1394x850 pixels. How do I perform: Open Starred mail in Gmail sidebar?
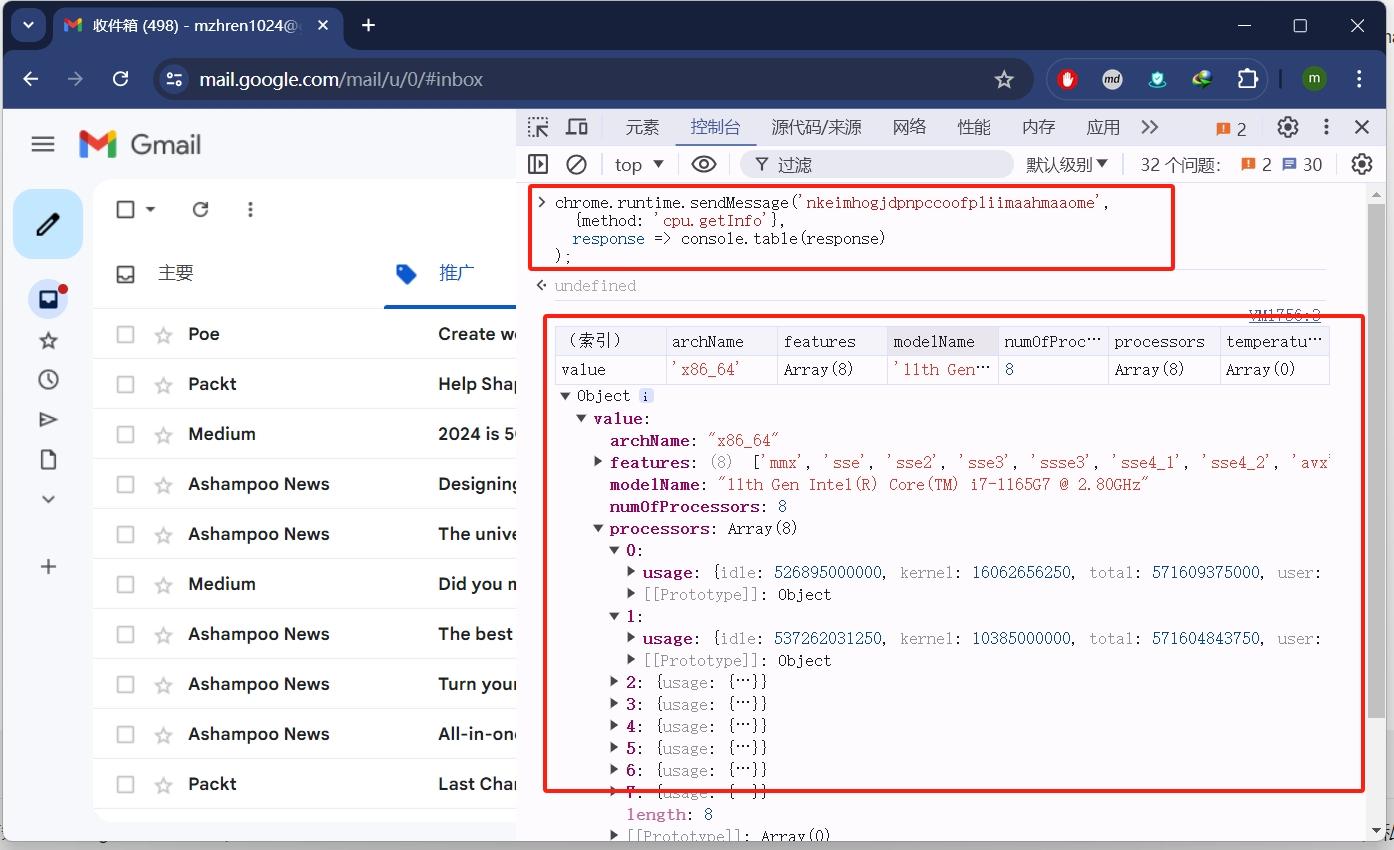point(48,341)
